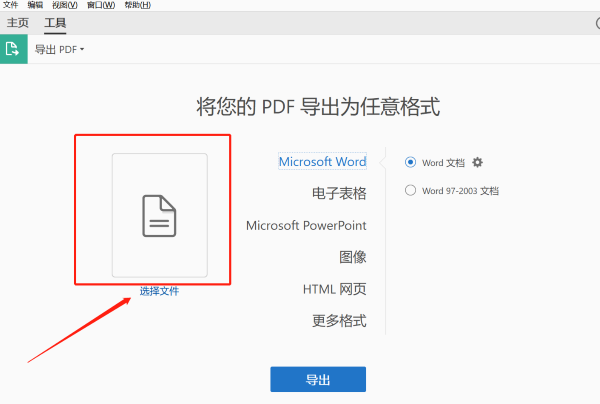Select the Word 97-2003 文档 option
600x404 pixels.
[x=410, y=190]
